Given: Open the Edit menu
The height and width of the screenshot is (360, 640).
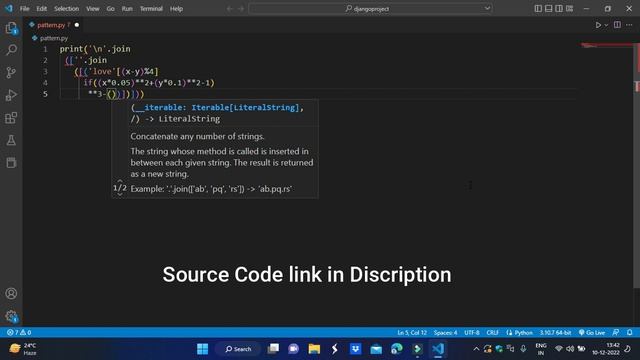Looking at the screenshot, I should 42,9.
